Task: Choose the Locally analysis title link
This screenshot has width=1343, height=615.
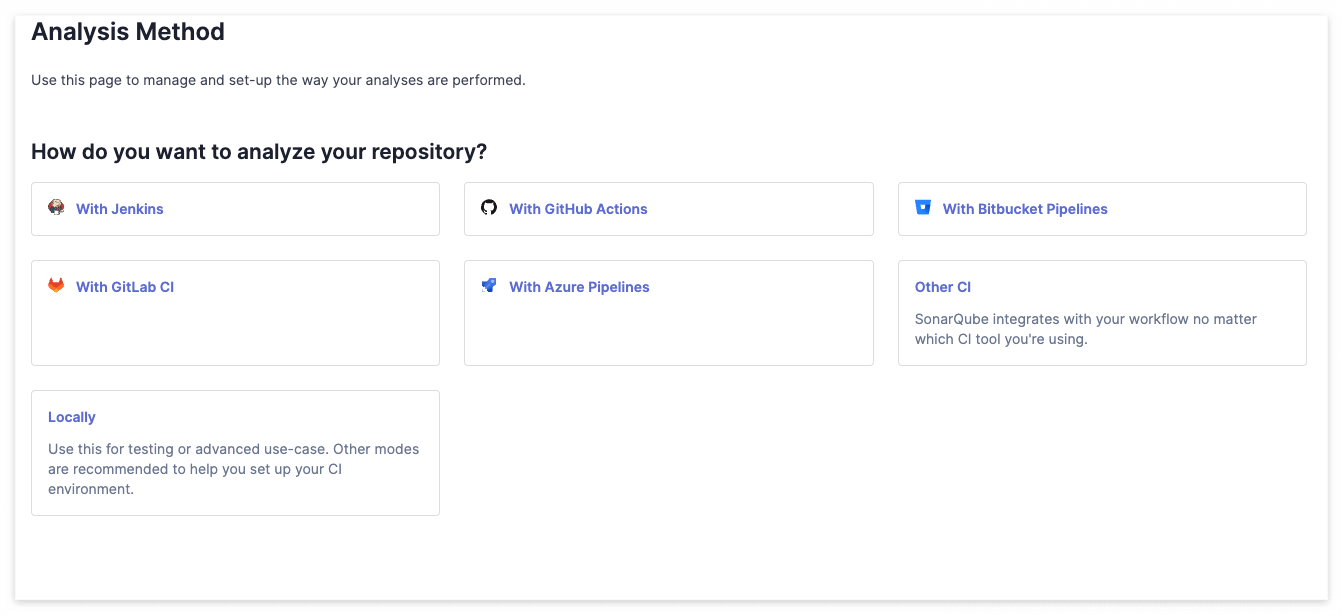Action: (x=72, y=417)
